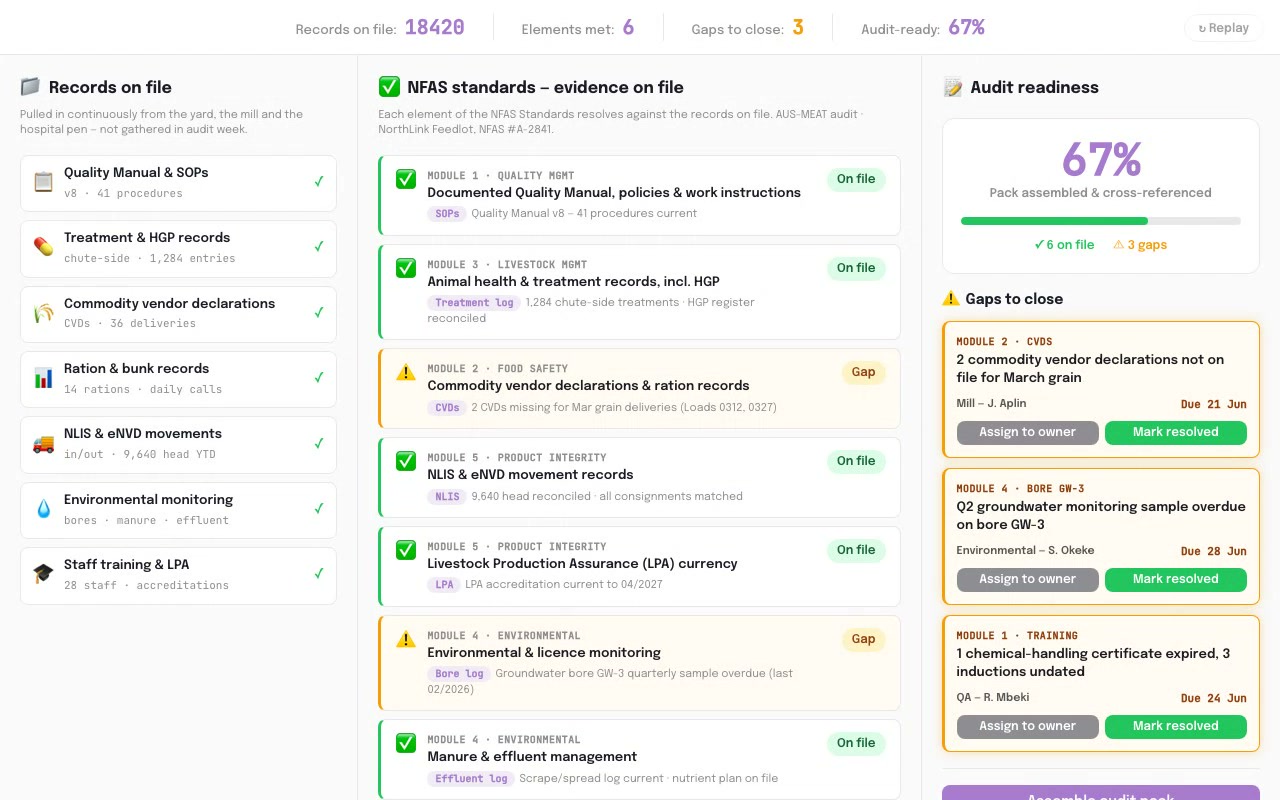Screen dimensions: 1280x800
Task: Click the pill icon for Treatment & HGP records
Action: 43,247
